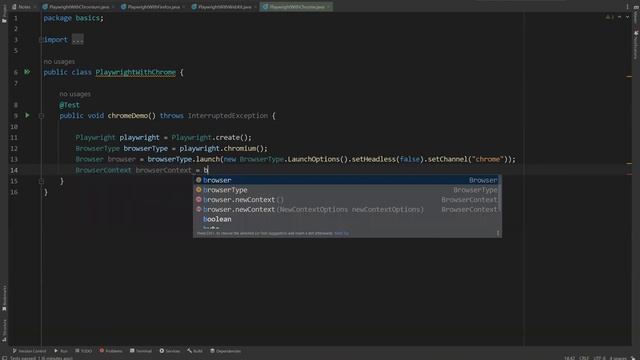
Task: Open the Dependencies tool window
Action: pos(225,351)
